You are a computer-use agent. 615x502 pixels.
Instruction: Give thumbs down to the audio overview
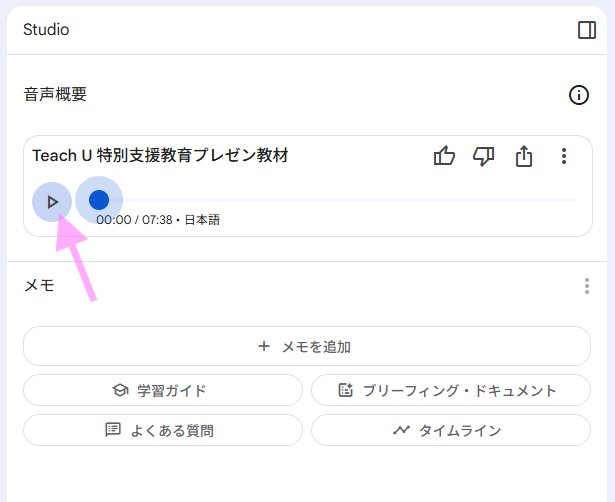click(x=484, y=156)
